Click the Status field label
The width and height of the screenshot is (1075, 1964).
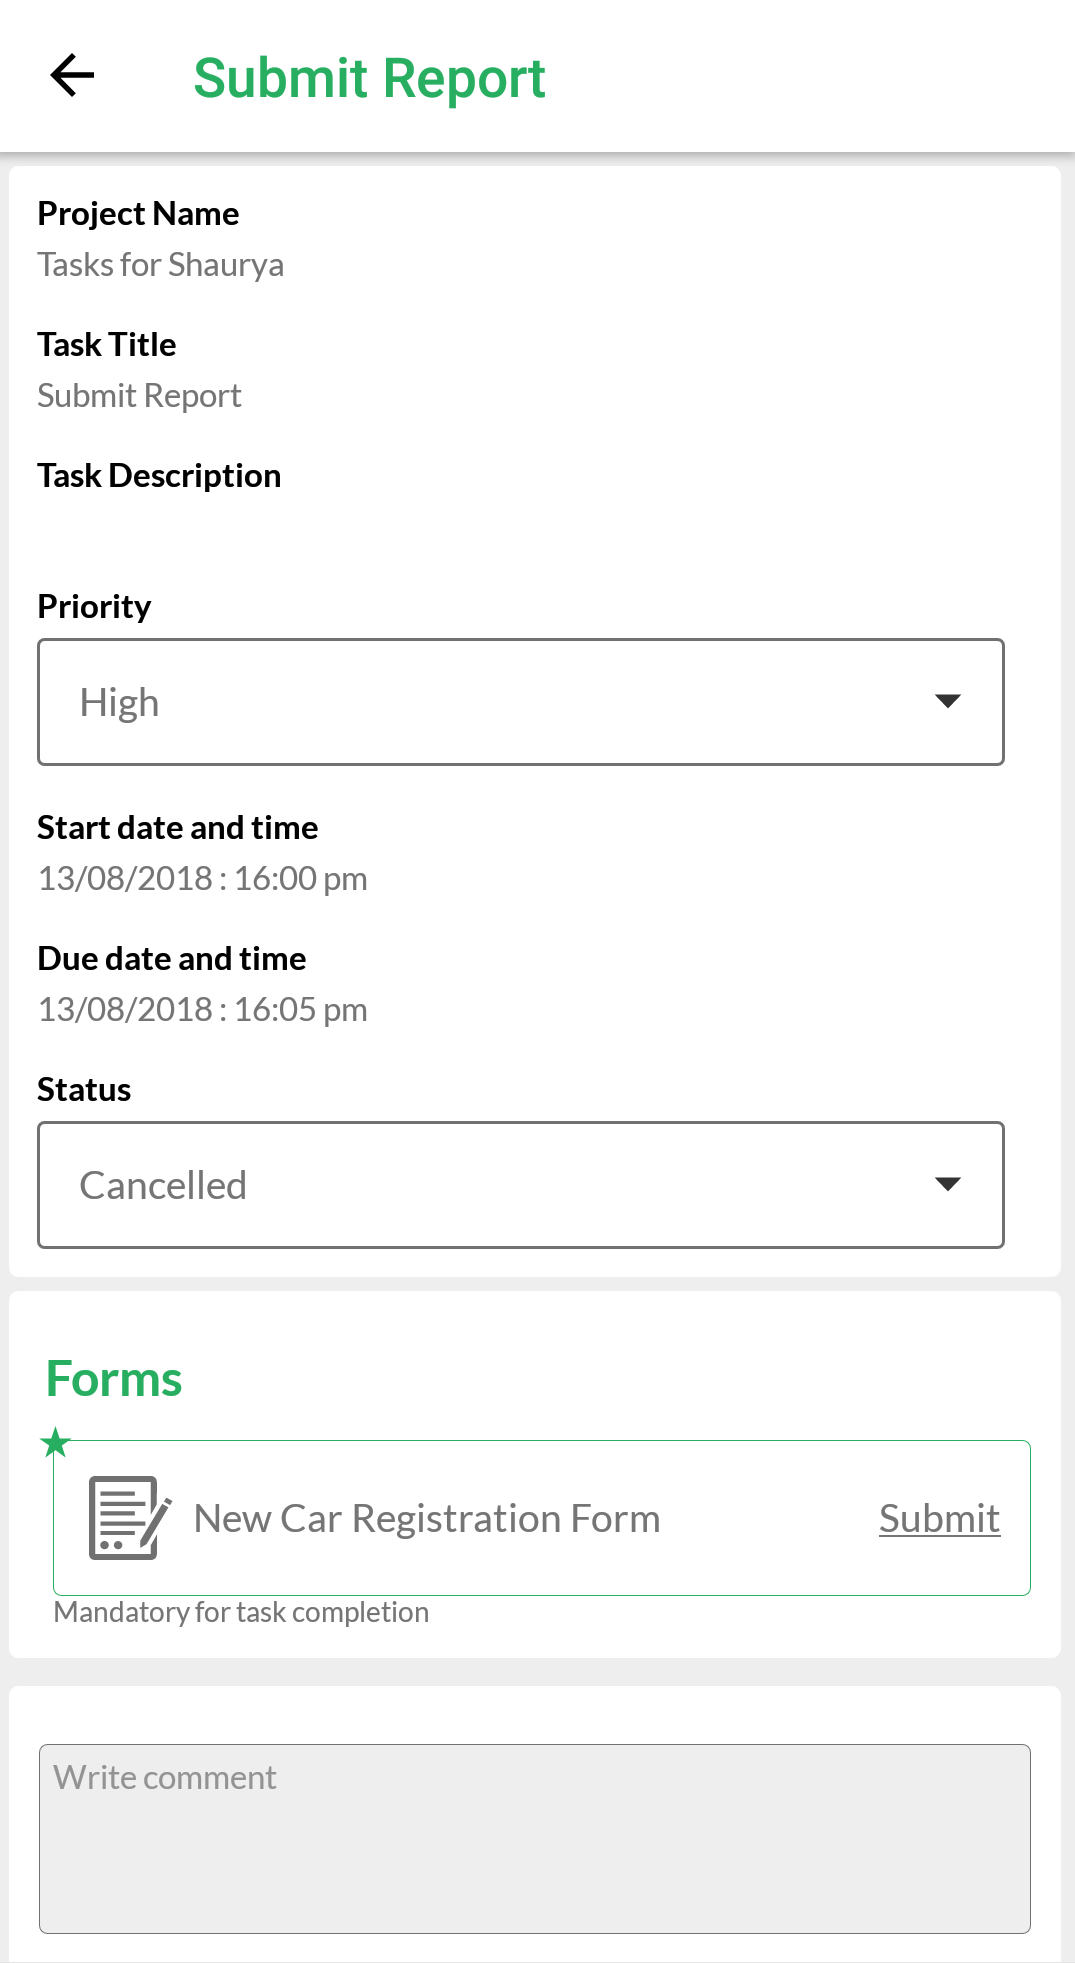(x=84, y=1090)
